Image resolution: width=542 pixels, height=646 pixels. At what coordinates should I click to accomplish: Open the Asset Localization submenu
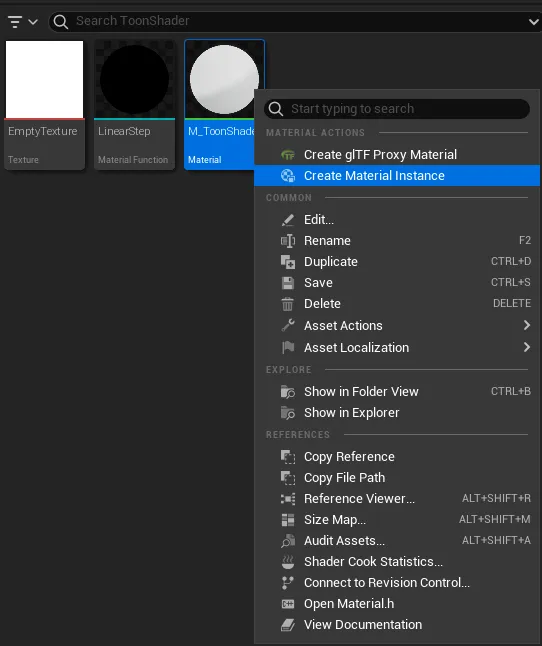(397, 347)
